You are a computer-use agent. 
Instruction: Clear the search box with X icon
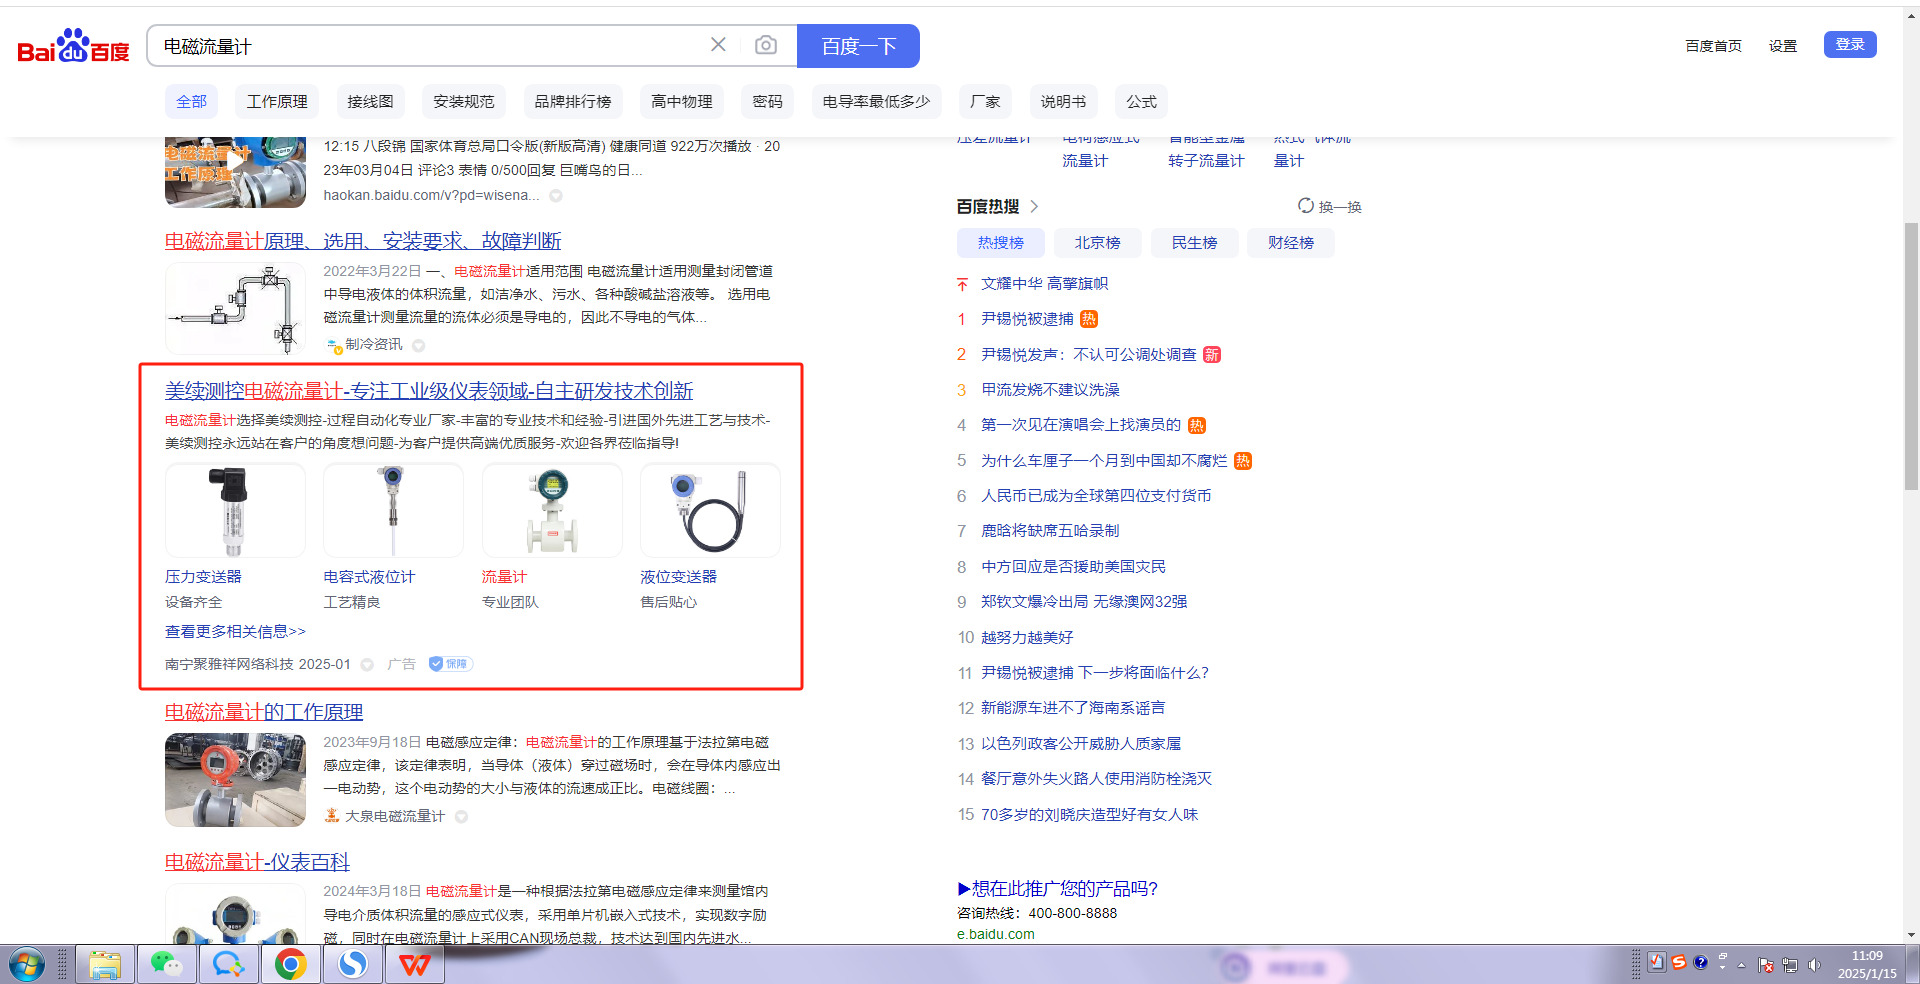point(718,45)
